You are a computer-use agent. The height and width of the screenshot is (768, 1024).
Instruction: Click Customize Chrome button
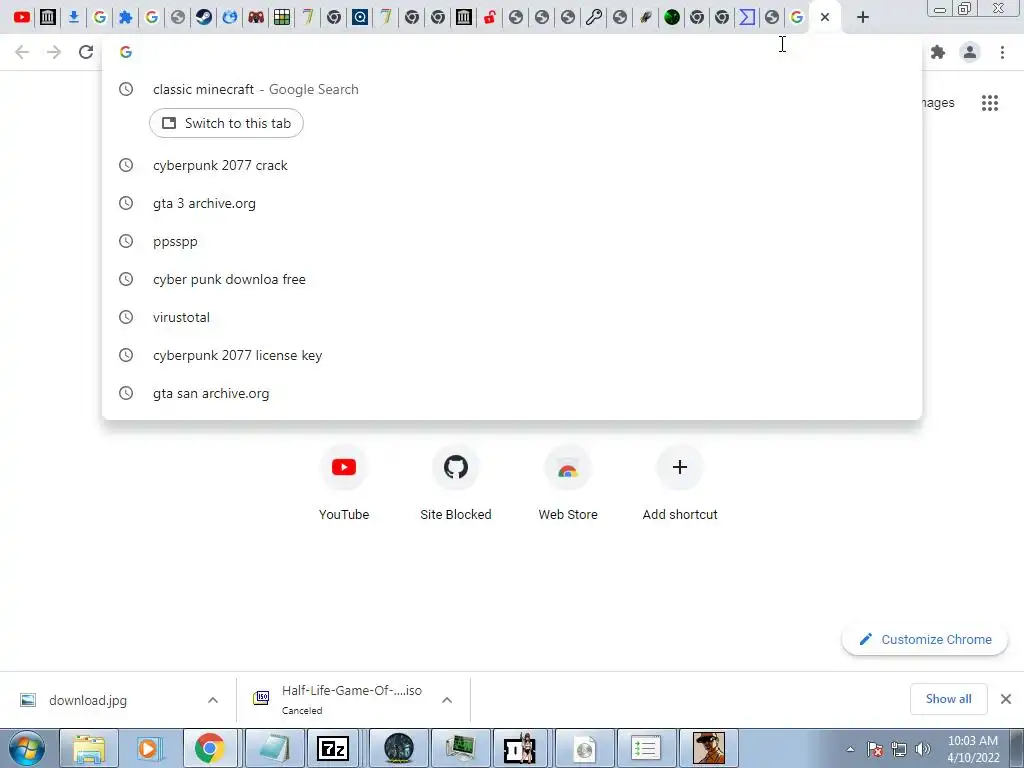(925, 639)
